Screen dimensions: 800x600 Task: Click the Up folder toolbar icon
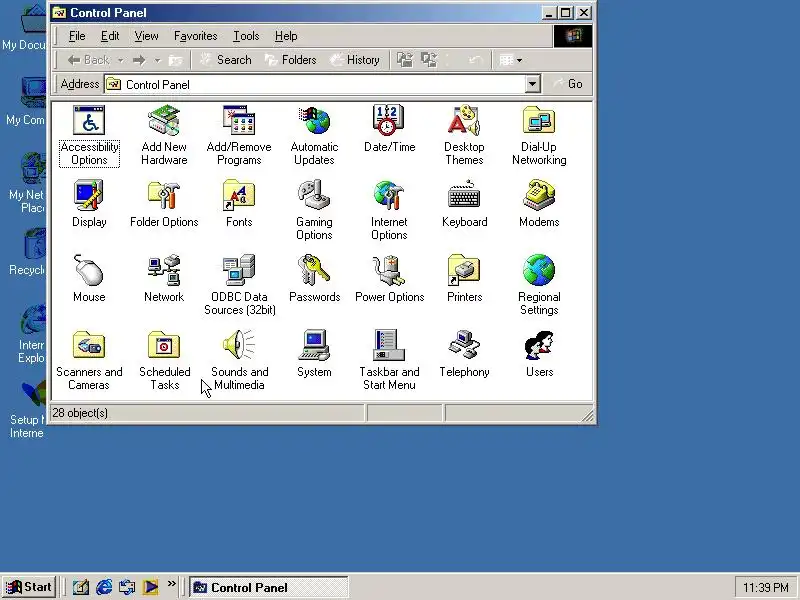point(176,60)
